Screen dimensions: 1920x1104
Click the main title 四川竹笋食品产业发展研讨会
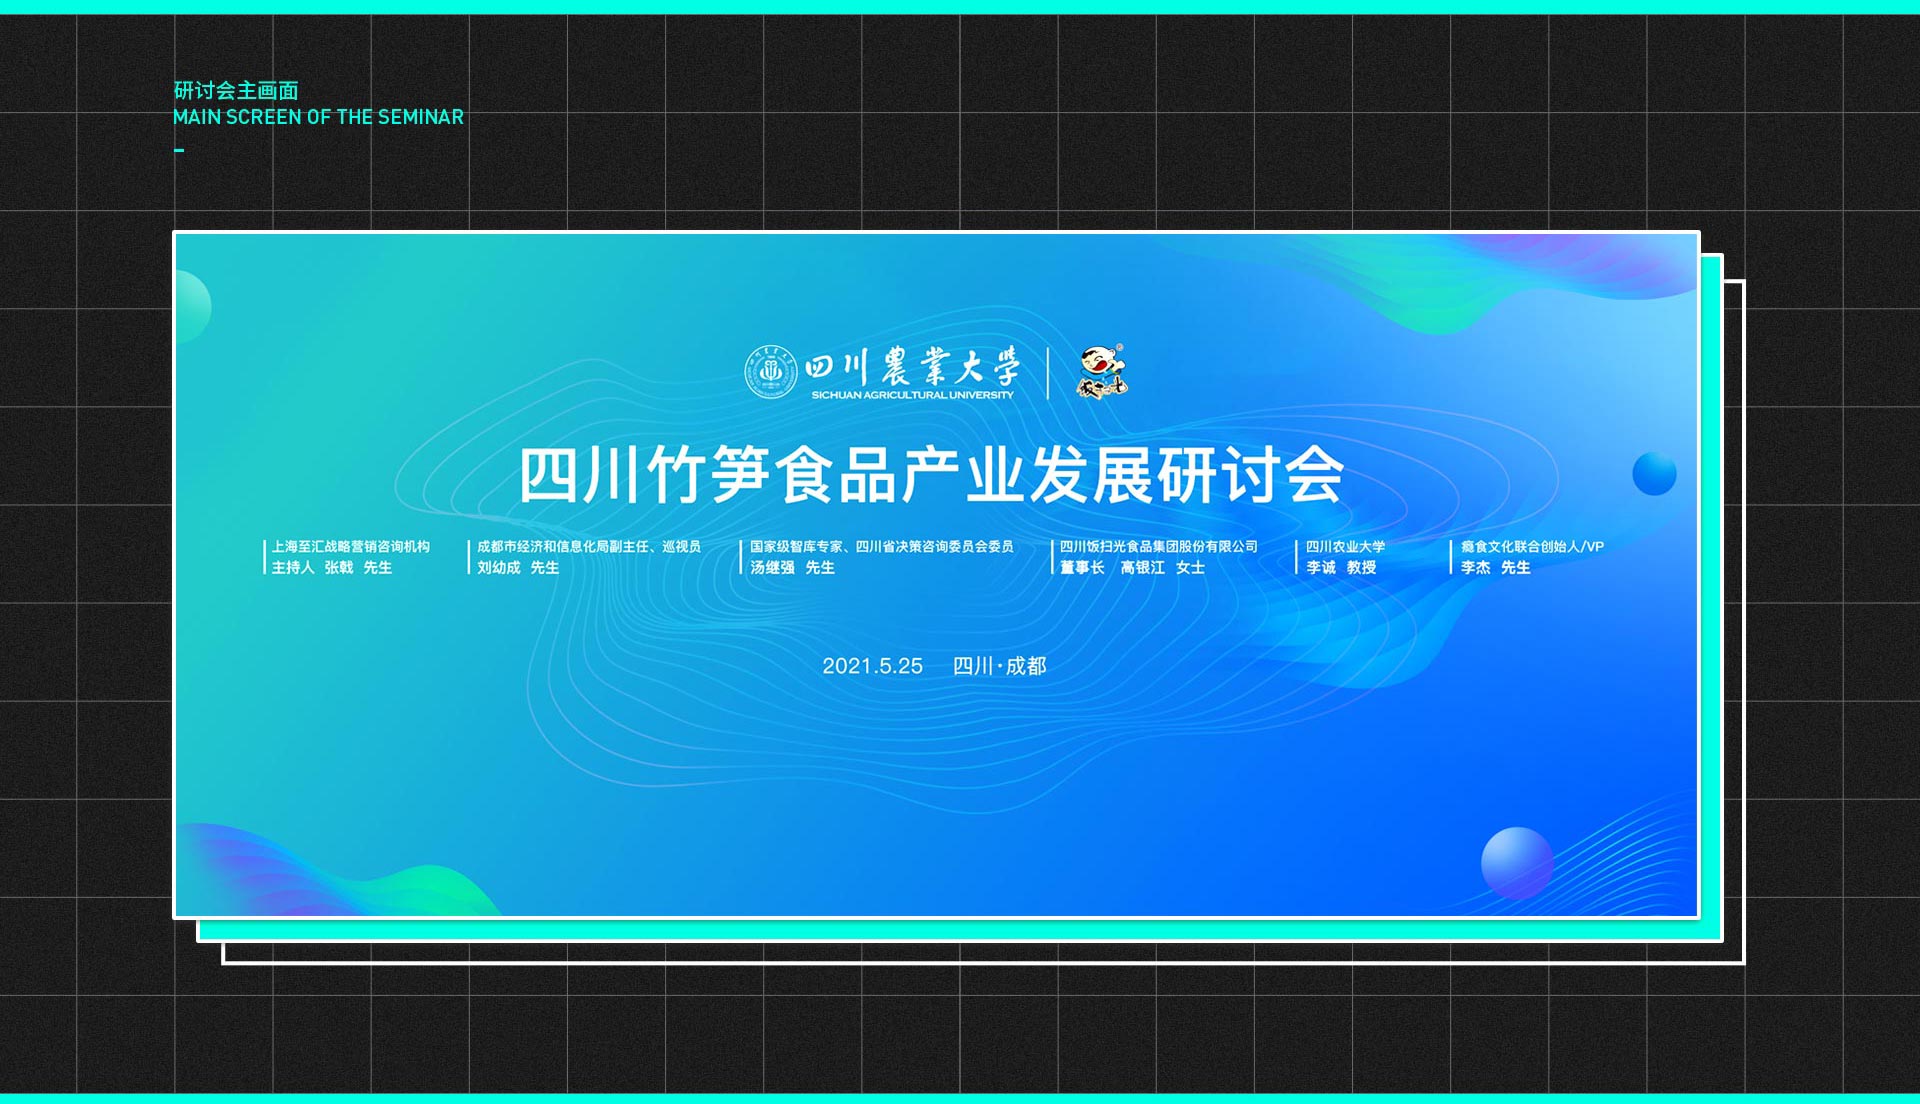pos(931,475)
